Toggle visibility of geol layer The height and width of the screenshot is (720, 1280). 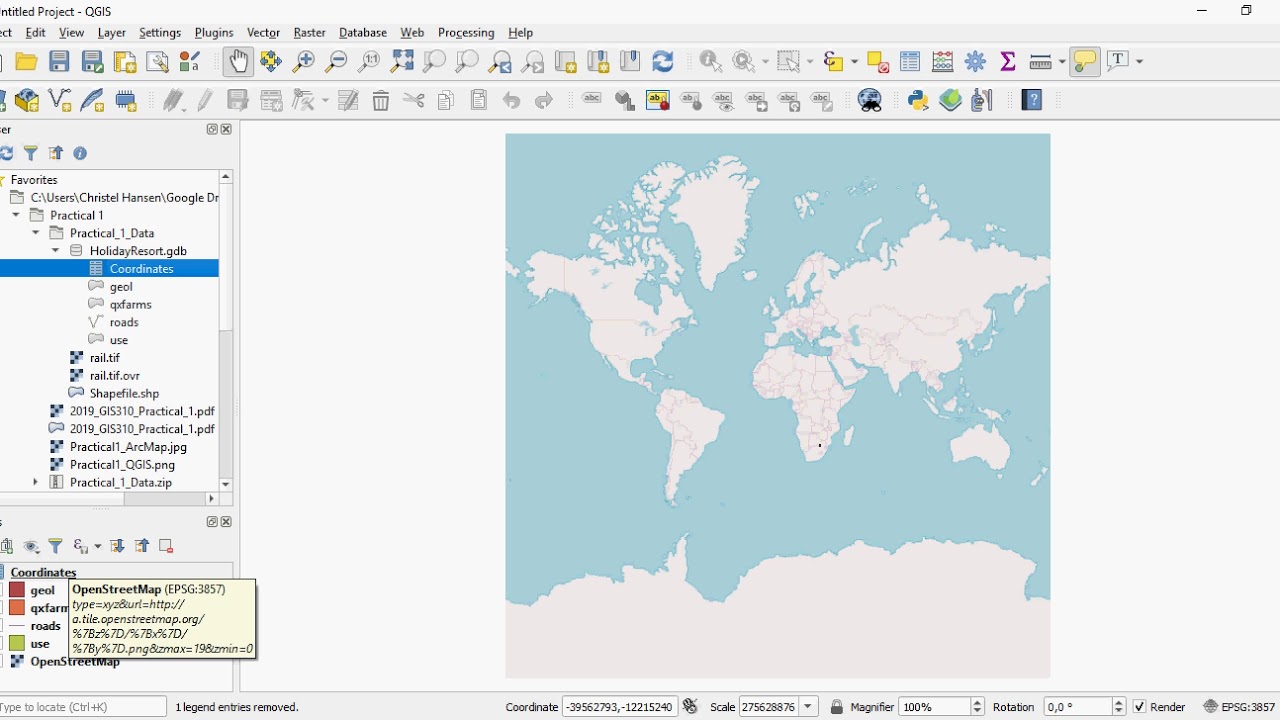point(3,590)
